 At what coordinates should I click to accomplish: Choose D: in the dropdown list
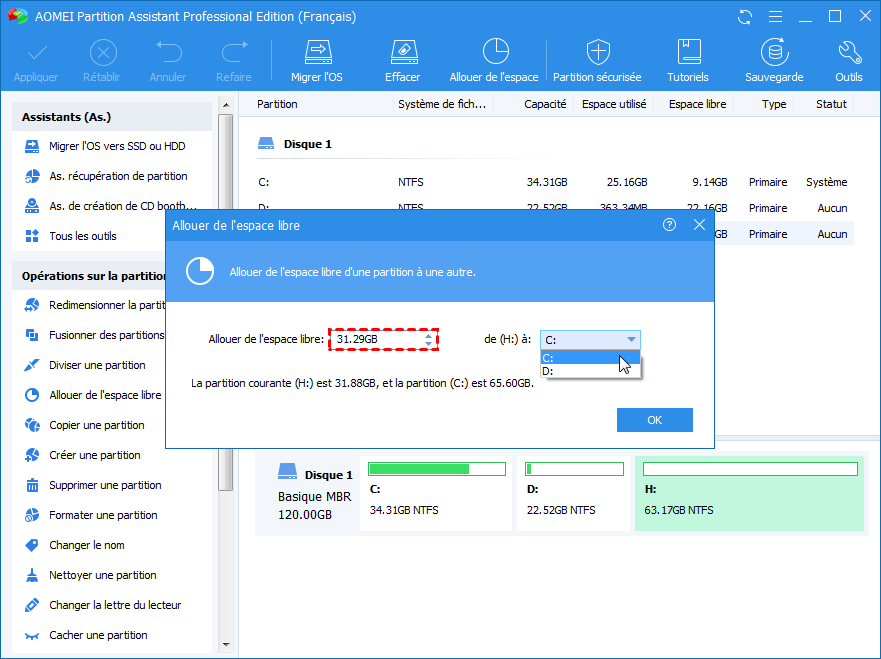click(590, 371)
